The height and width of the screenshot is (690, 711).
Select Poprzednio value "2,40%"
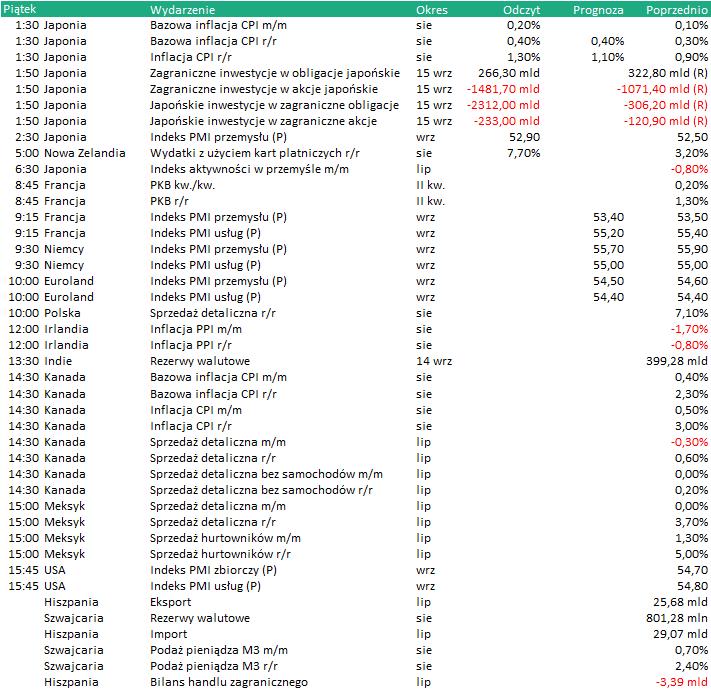[691, 666]
